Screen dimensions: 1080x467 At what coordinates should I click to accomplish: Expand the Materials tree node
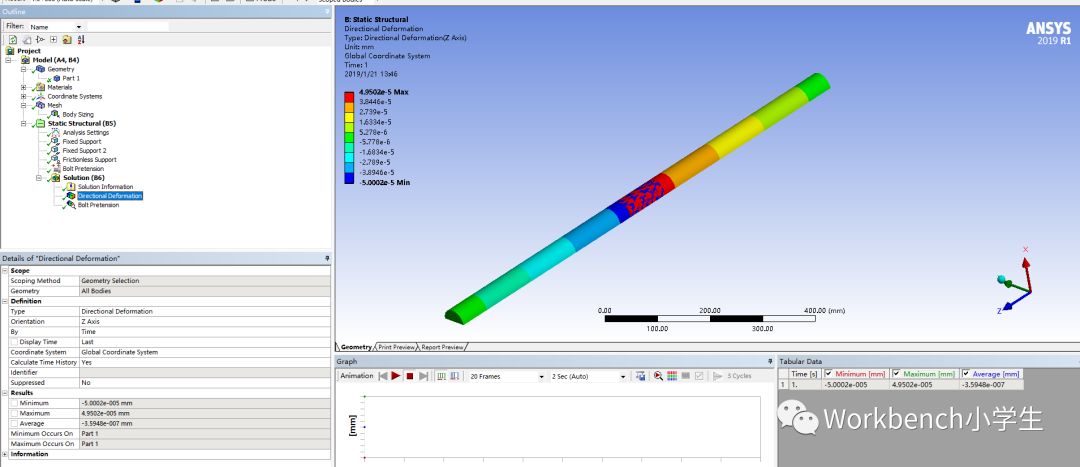pos(23,87)
